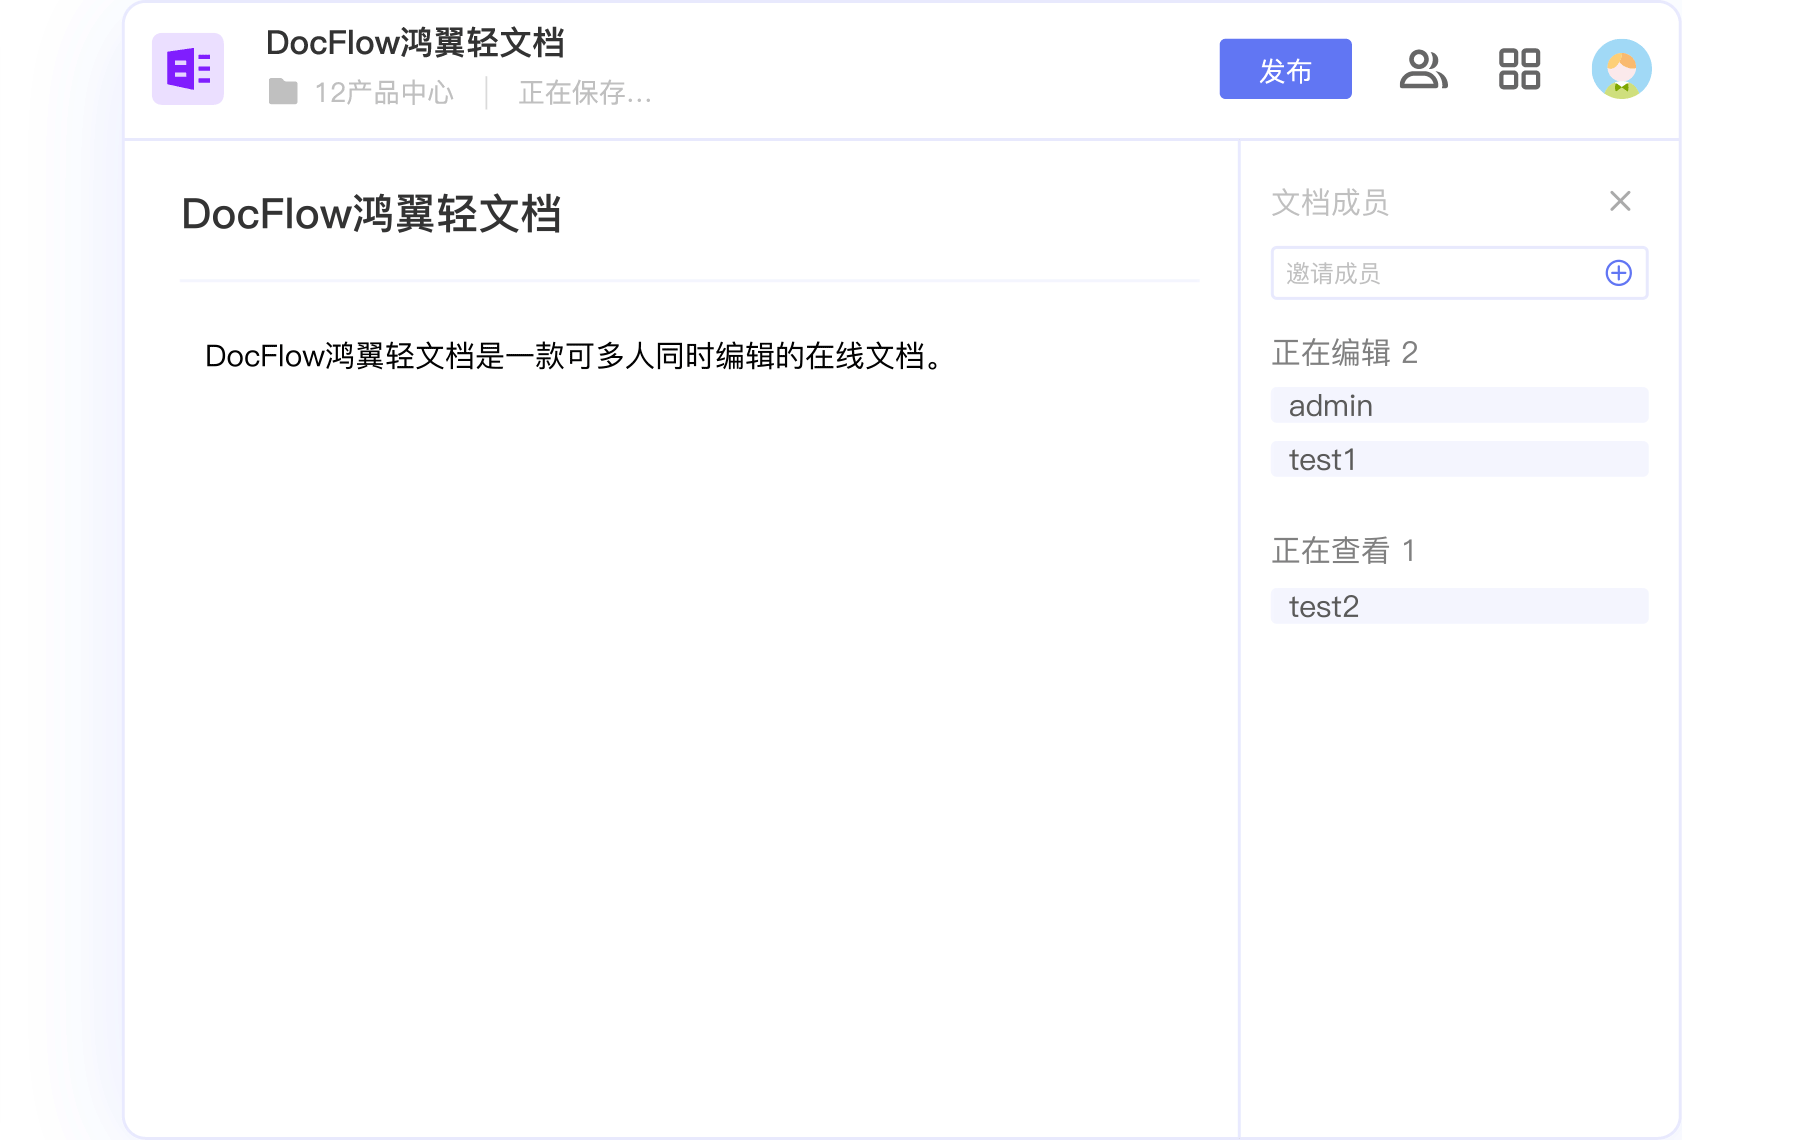
Task: Open the 12产品中心 folder link
Action: pos(384,92)
